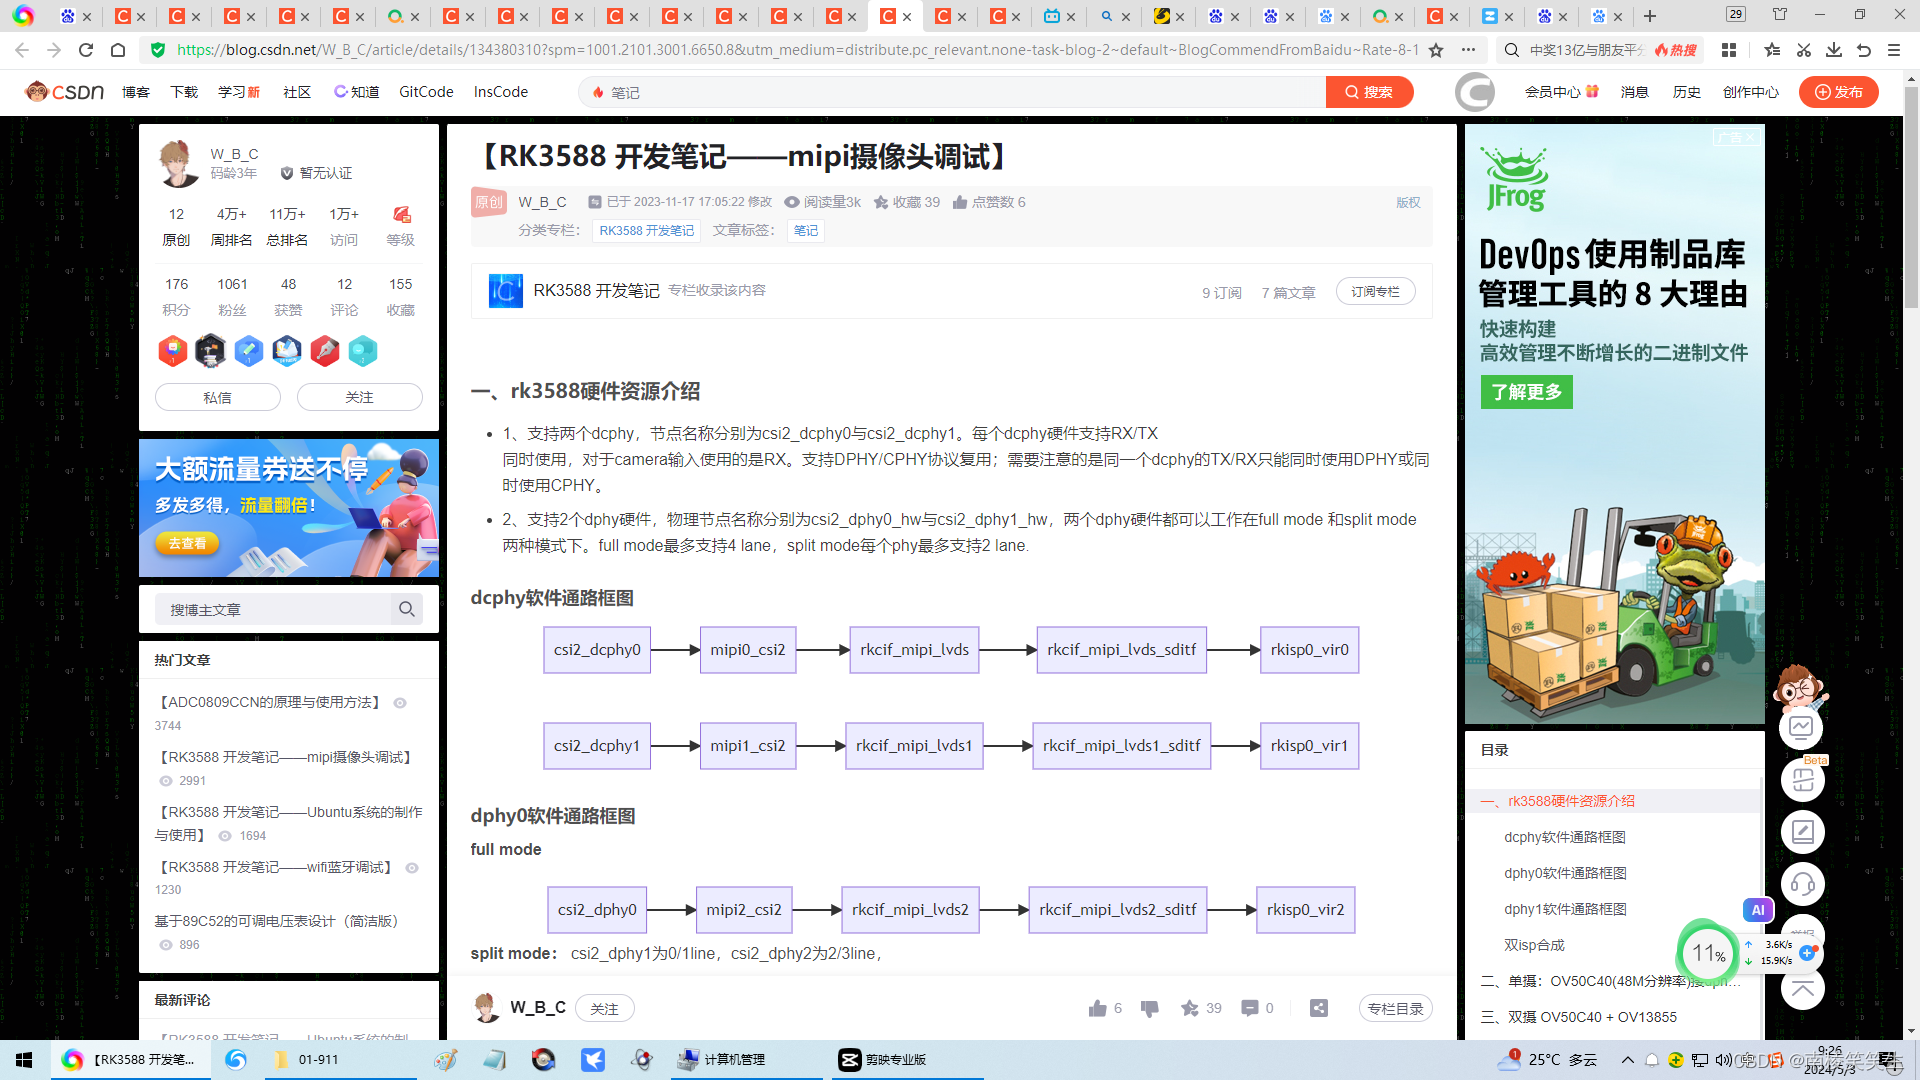Click the headset customer service icon

click(x=1802, y=884)
